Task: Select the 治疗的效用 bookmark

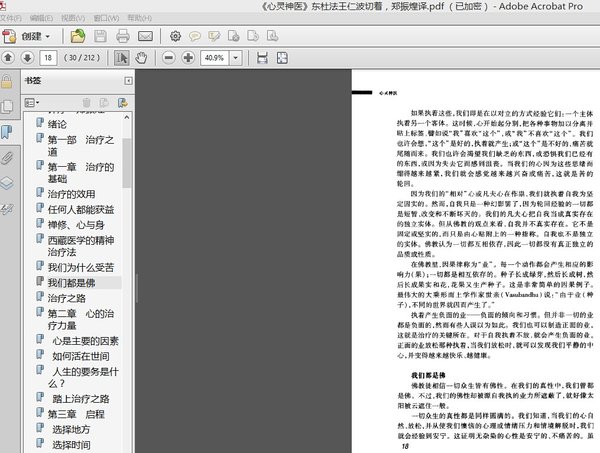Action: point(71,194)
